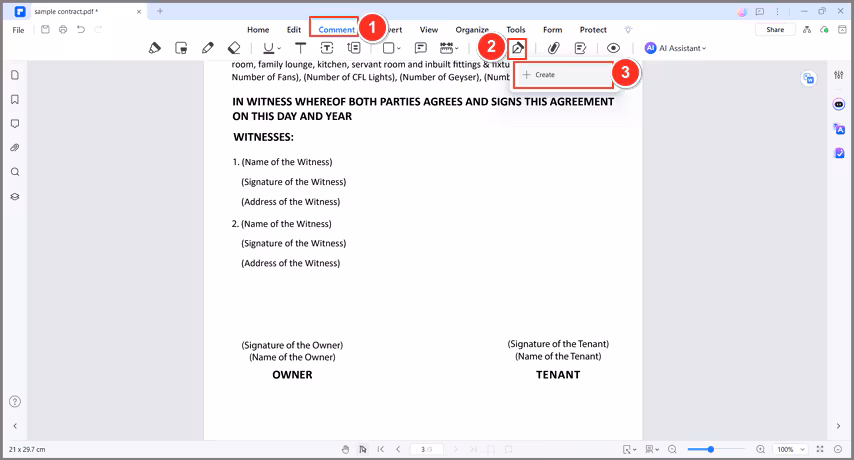Expand the right panel arrow

click(838, 426)
